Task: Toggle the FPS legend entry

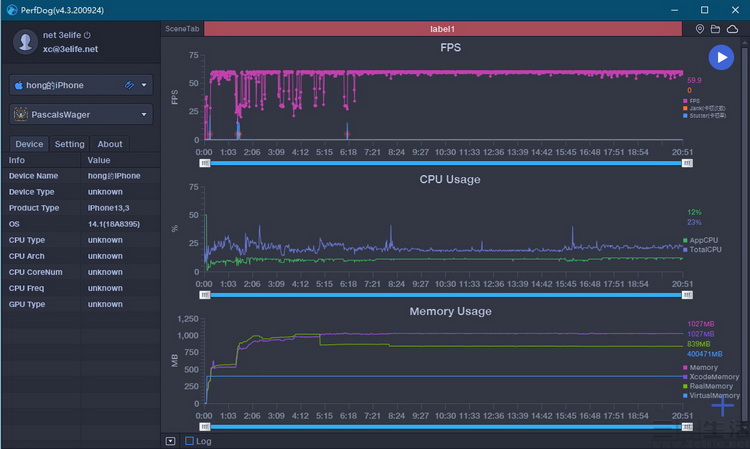Action: point(691,101)
